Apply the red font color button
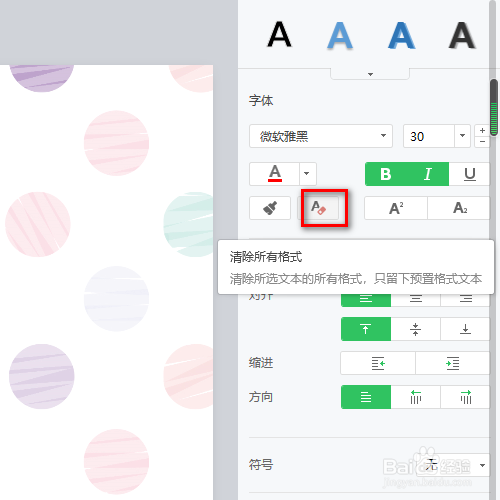 click(x=275, y=174)
